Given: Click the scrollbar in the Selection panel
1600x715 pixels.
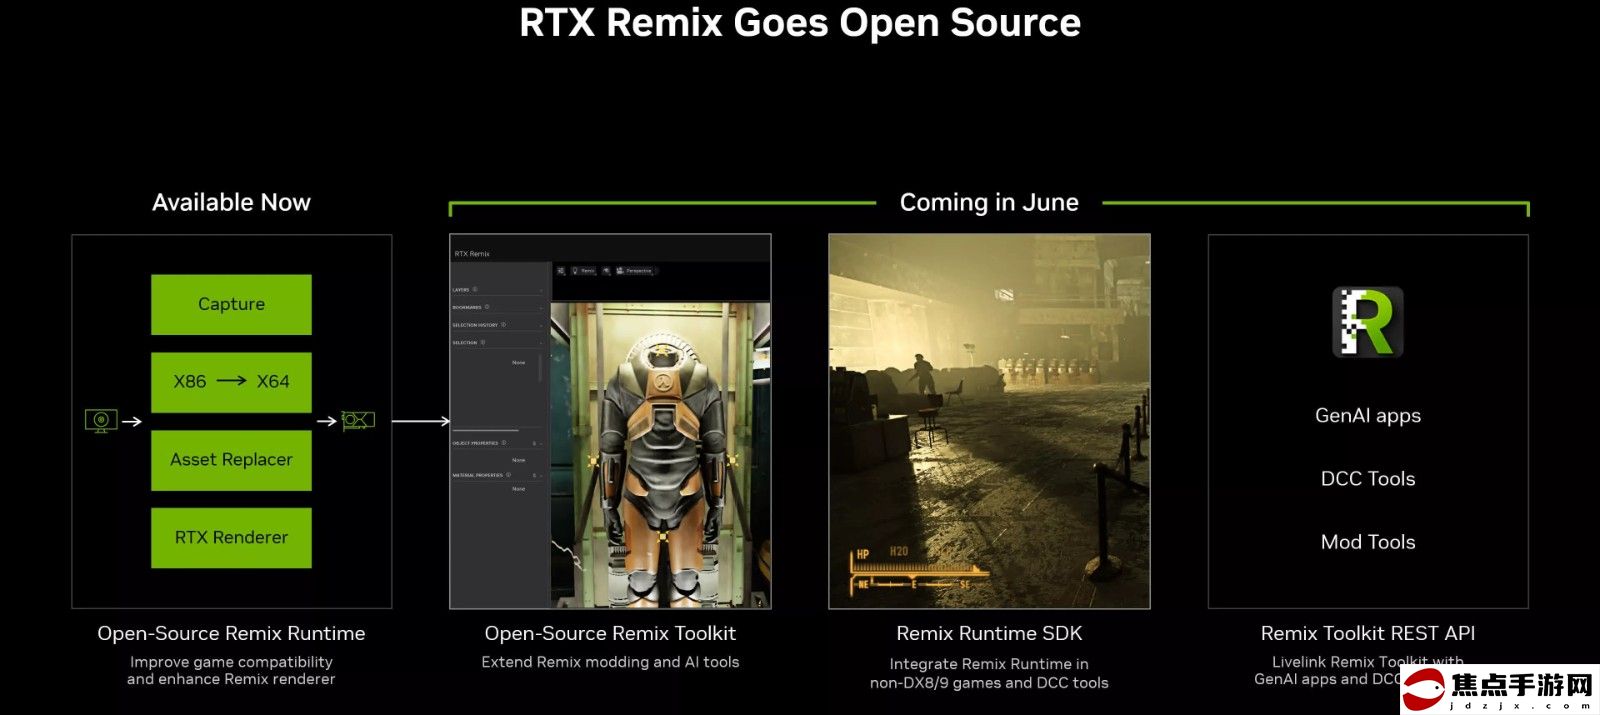Looking at the screenshot, I should [x=540, y=367].
